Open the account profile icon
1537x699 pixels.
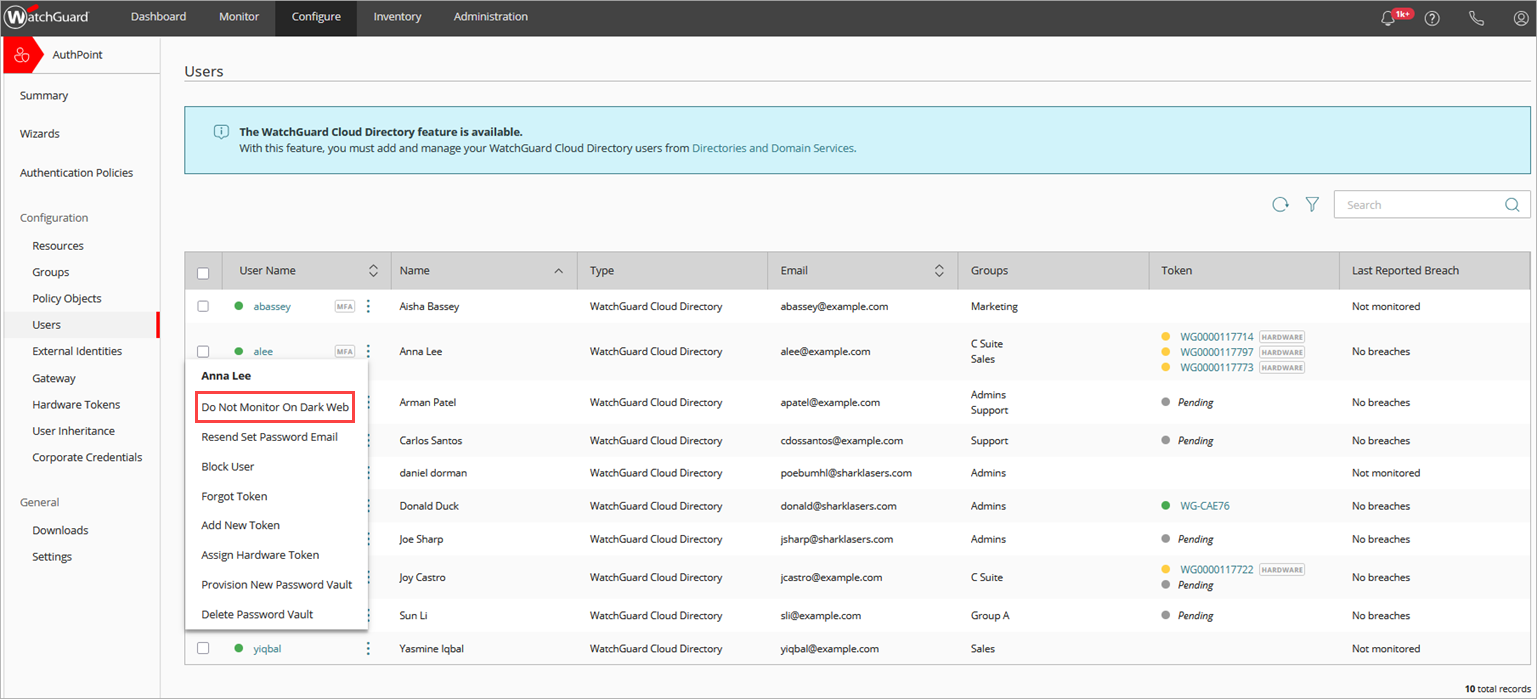[x=1521, y=17]
